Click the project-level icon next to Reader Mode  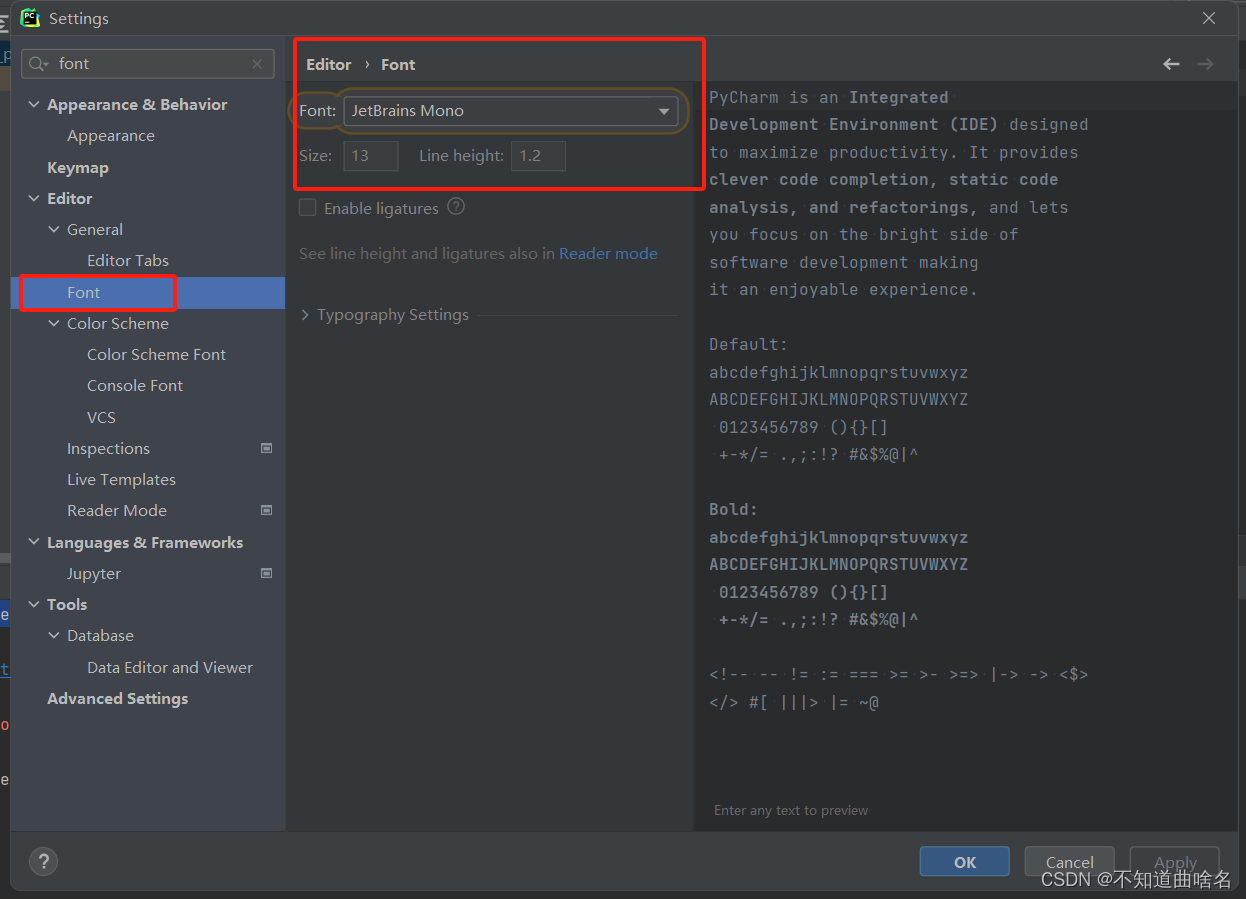(x=266, y=510)
